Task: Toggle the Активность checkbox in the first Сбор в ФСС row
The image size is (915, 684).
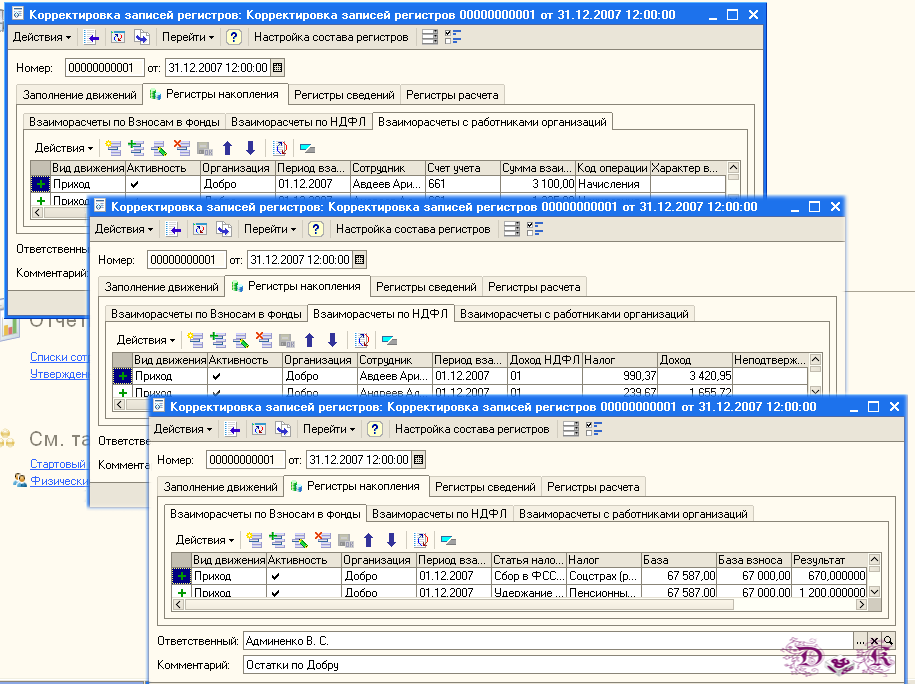Action: [x=275, y=576]
